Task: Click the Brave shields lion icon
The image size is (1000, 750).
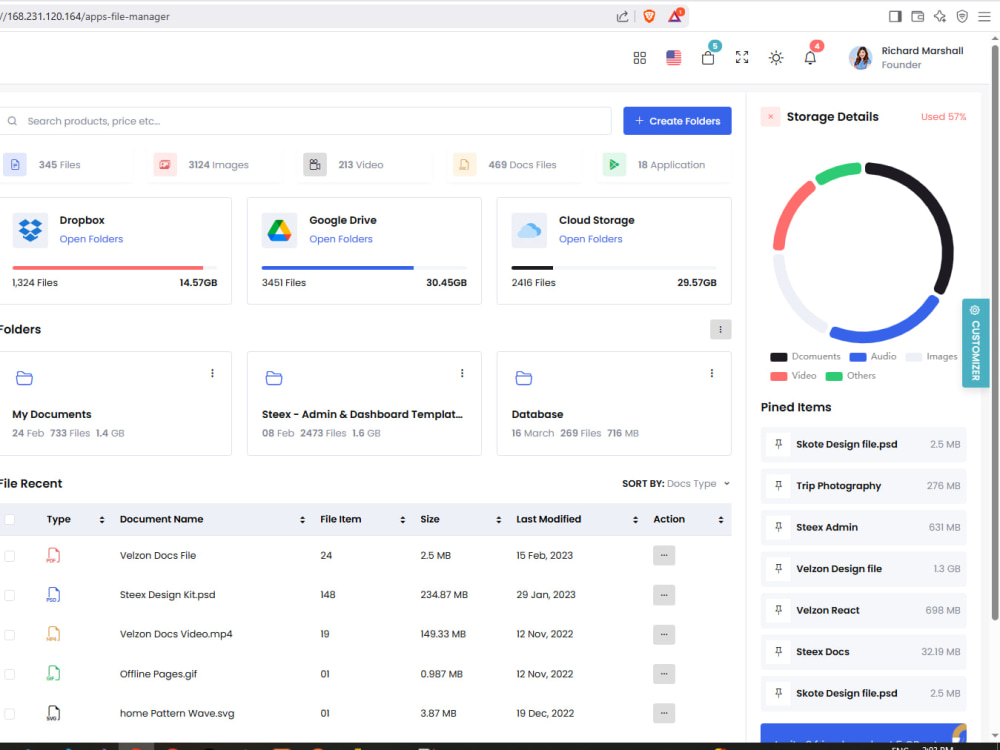Action: (x=649, y=17)
